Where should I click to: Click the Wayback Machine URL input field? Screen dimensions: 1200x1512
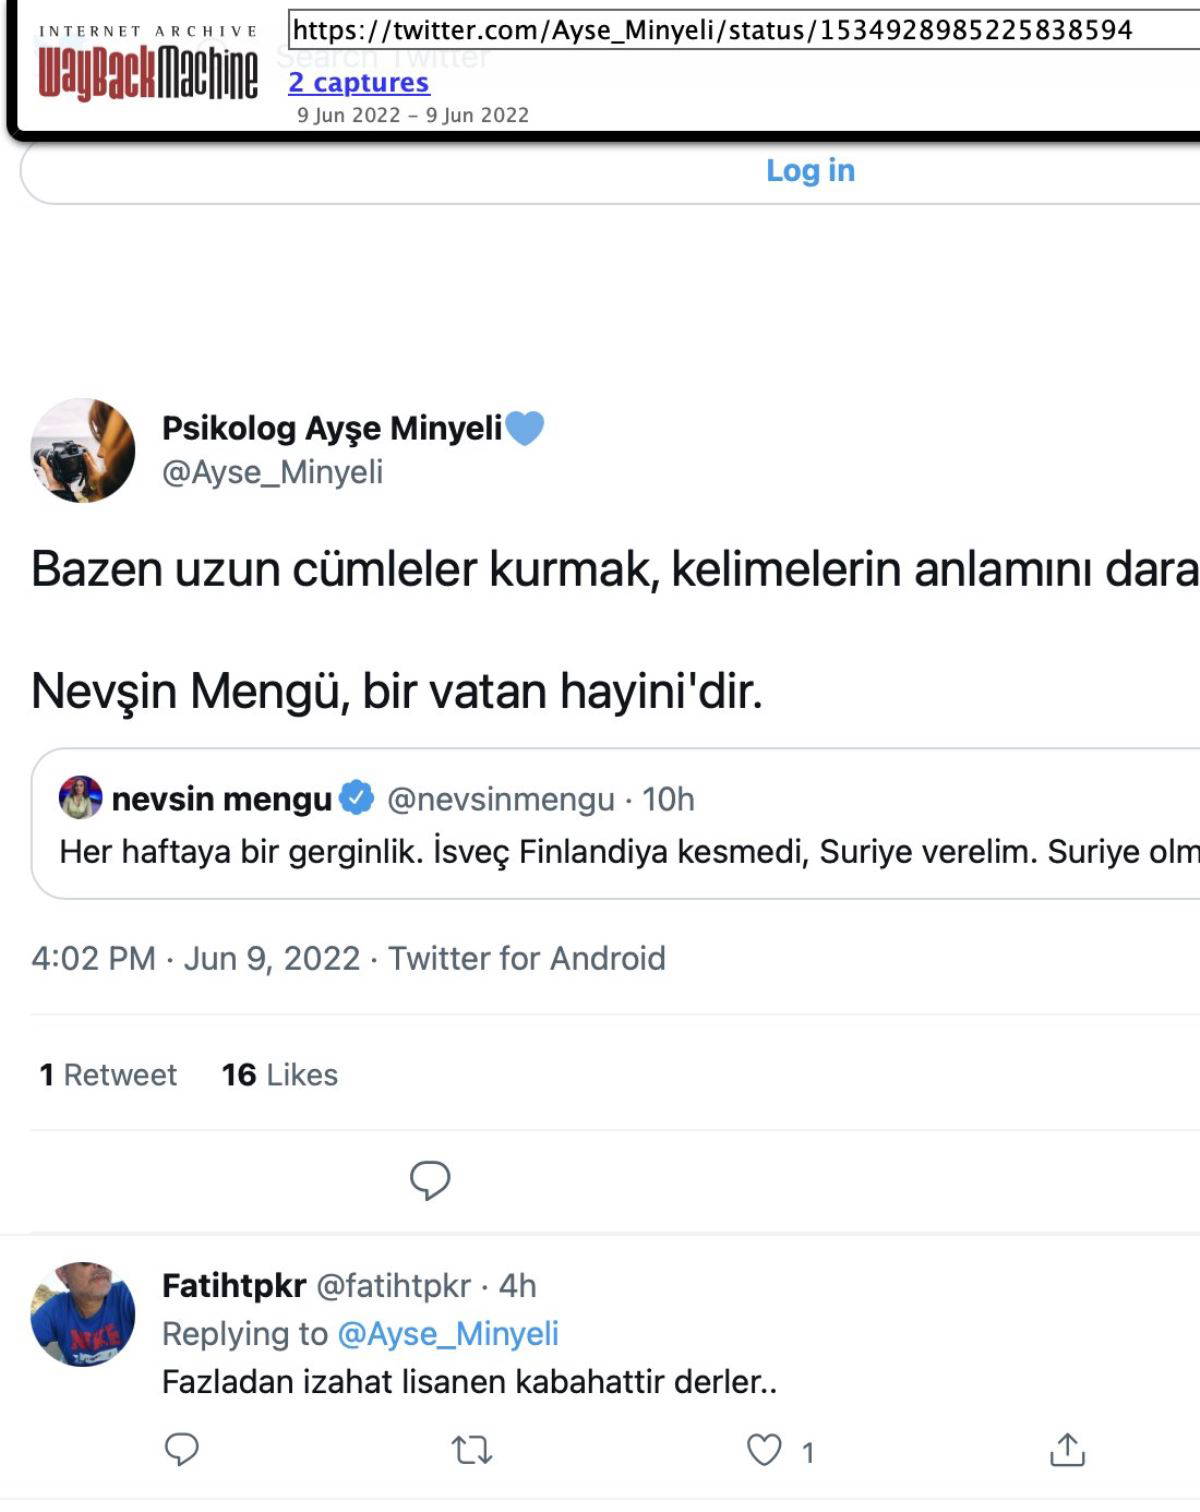coord(740,30)
